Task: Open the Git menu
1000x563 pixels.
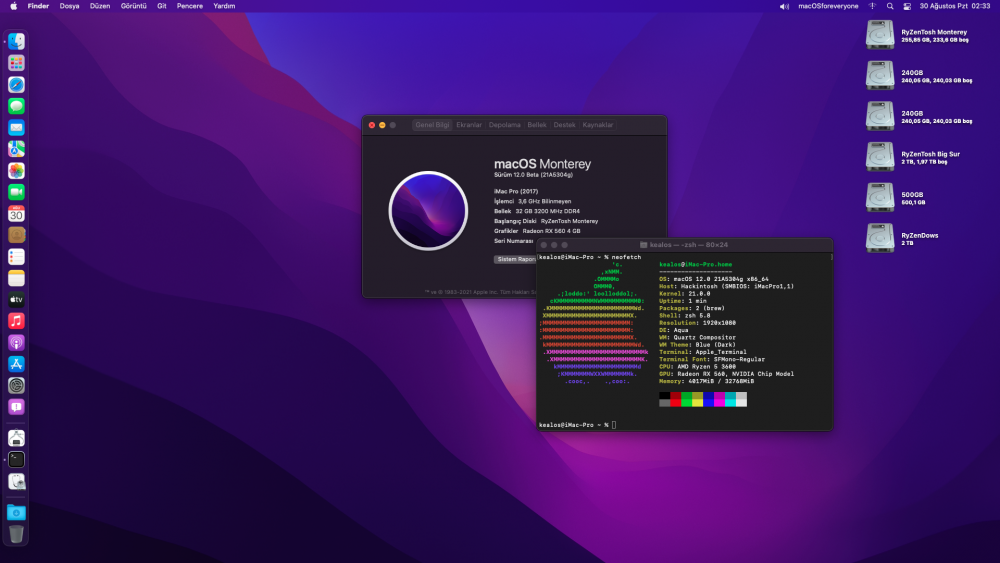Action: pyautogui.click(x=162, y=6)
